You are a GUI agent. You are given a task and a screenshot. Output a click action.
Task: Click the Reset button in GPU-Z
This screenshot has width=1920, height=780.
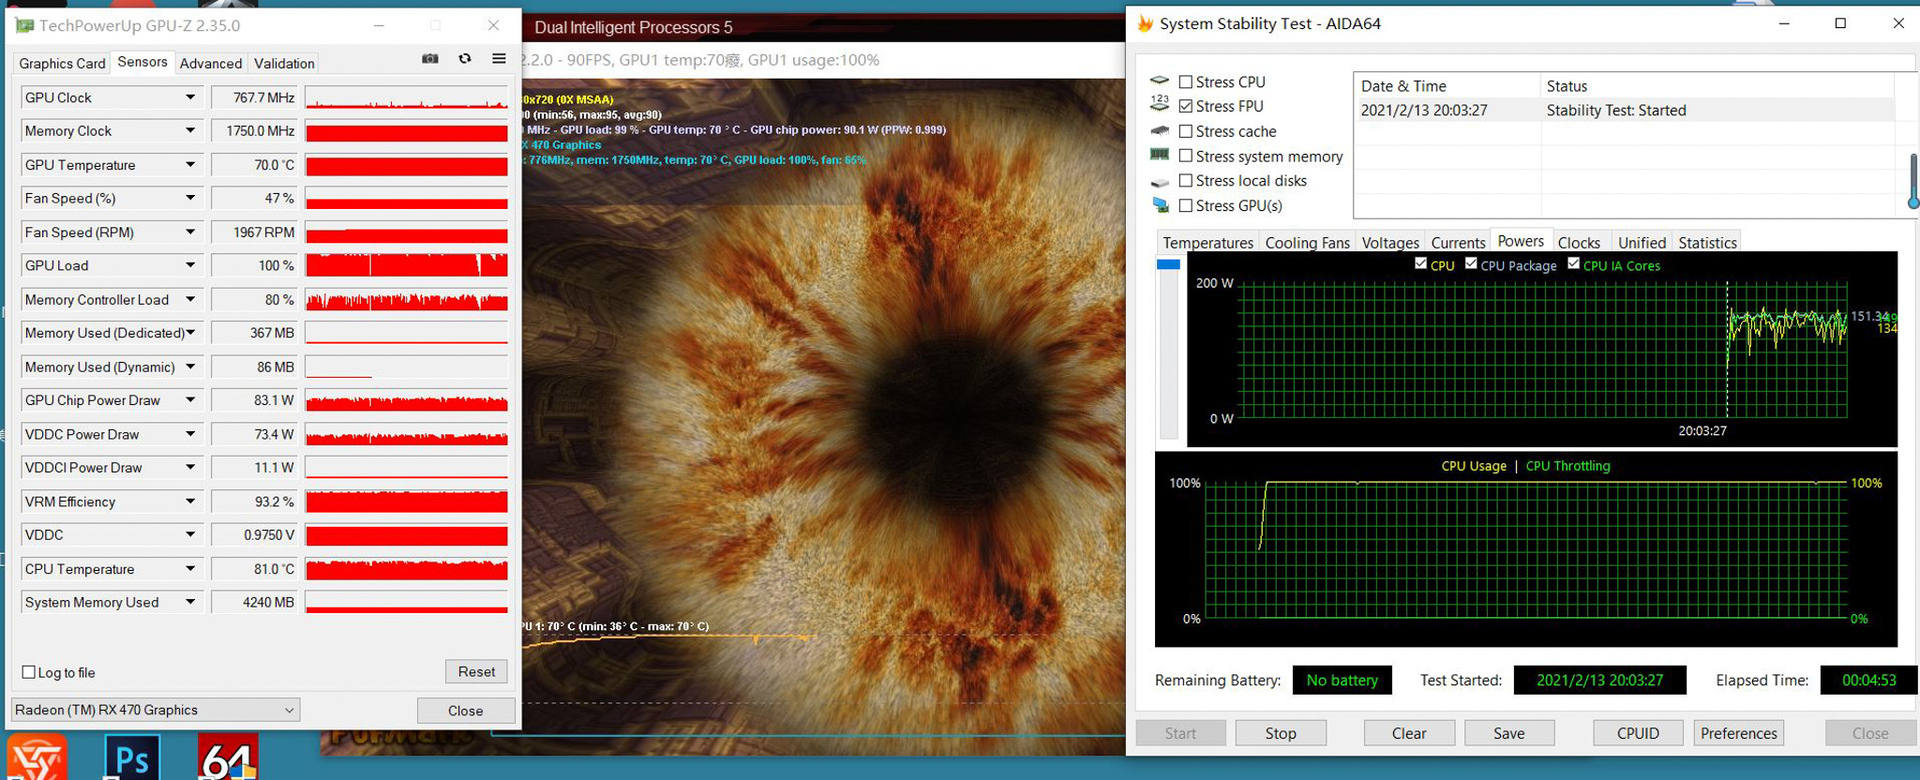(x=476, y=671)
